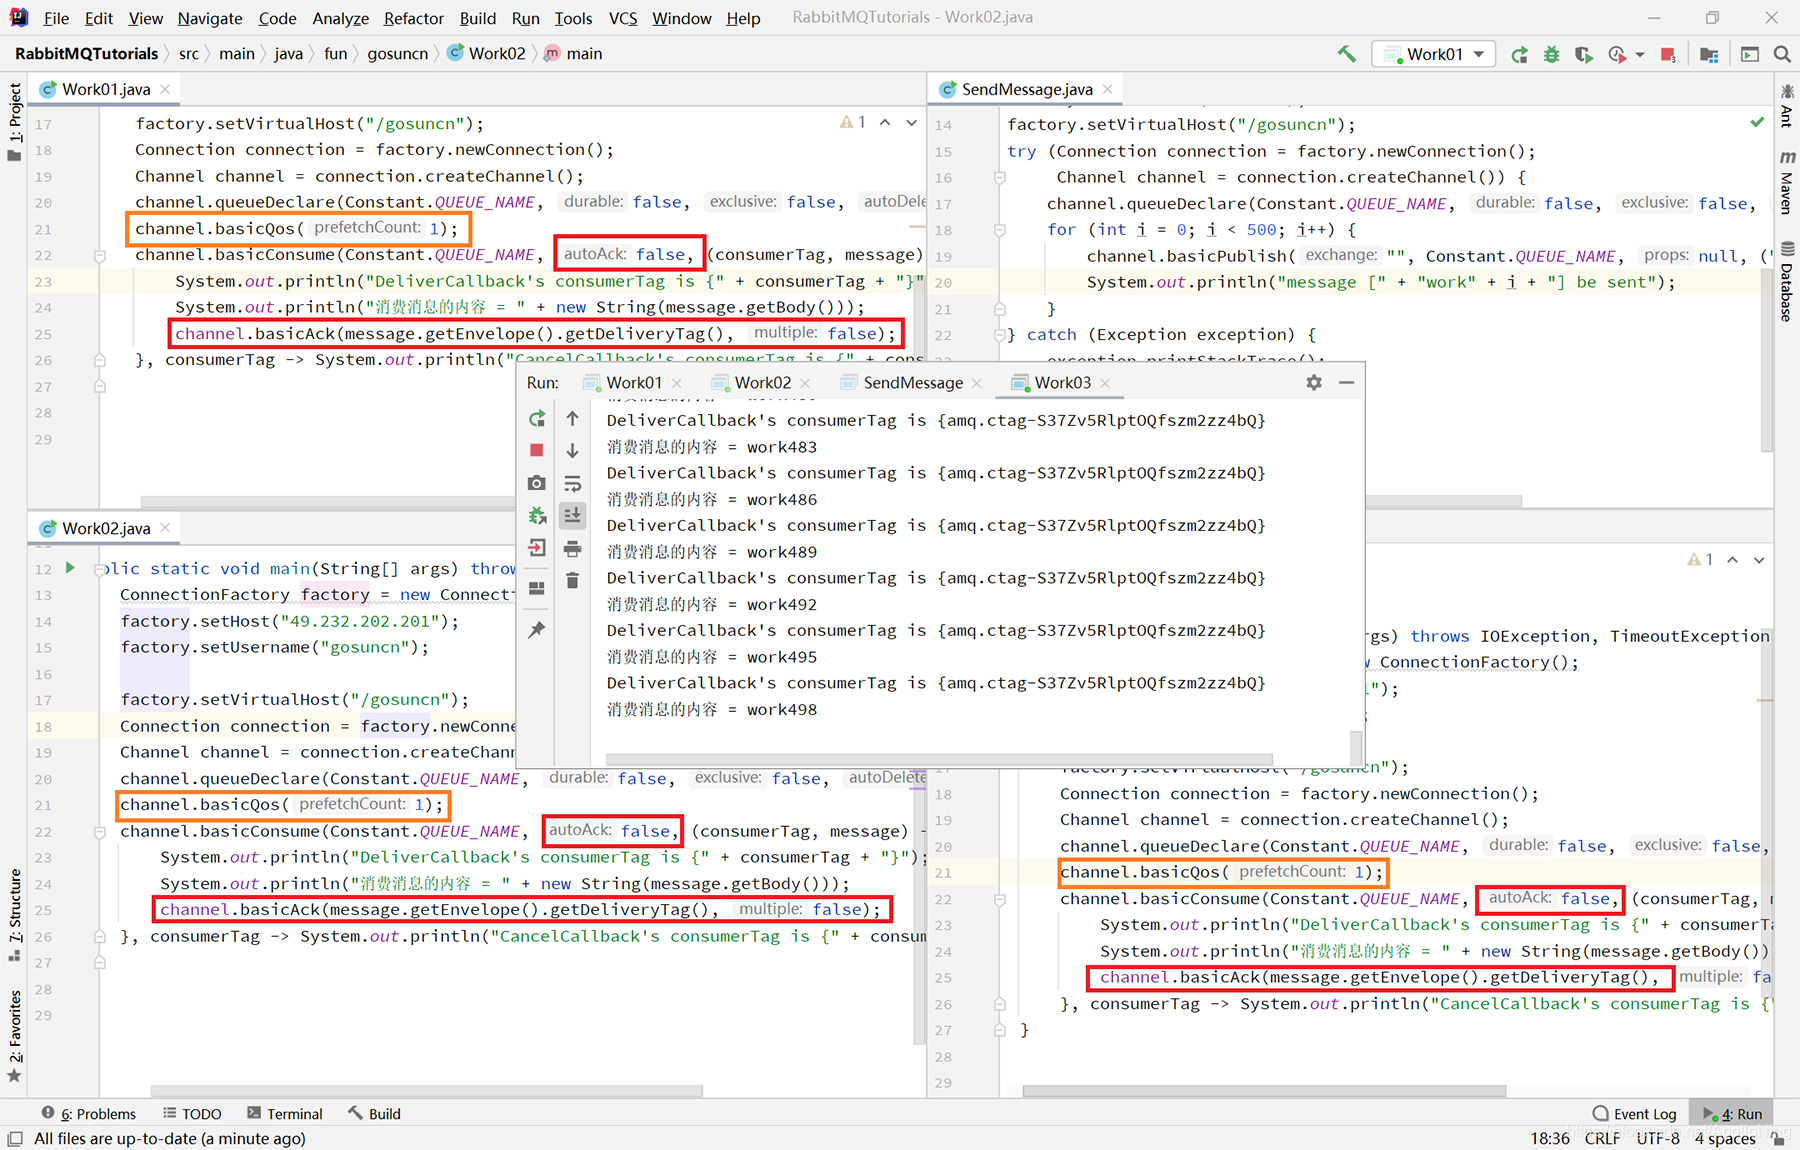Screen dimensions: 1800x1150
Task: Click tool window quick access icon bottom-left
Action: click(15, 1138)
